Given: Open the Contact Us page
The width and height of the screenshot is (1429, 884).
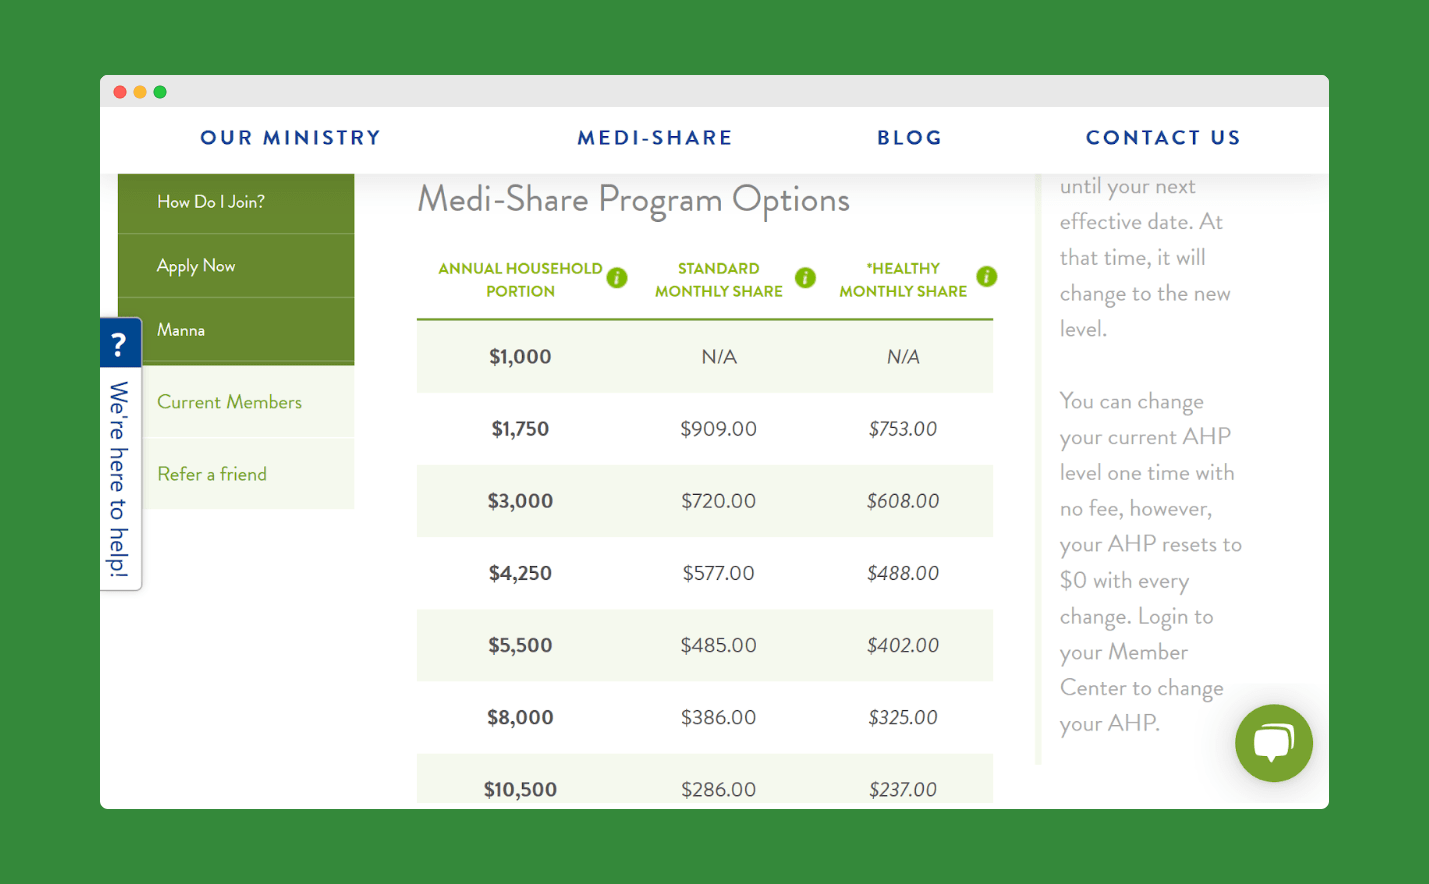Looking at the screenshot, I should click(1163, 138).
